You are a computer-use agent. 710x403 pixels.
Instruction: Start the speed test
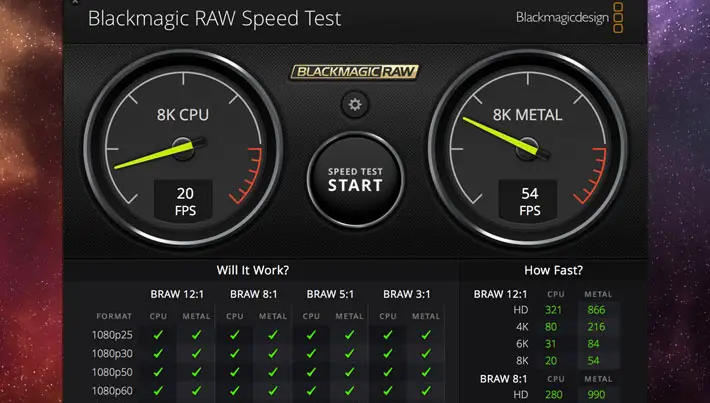click(355, 180)
